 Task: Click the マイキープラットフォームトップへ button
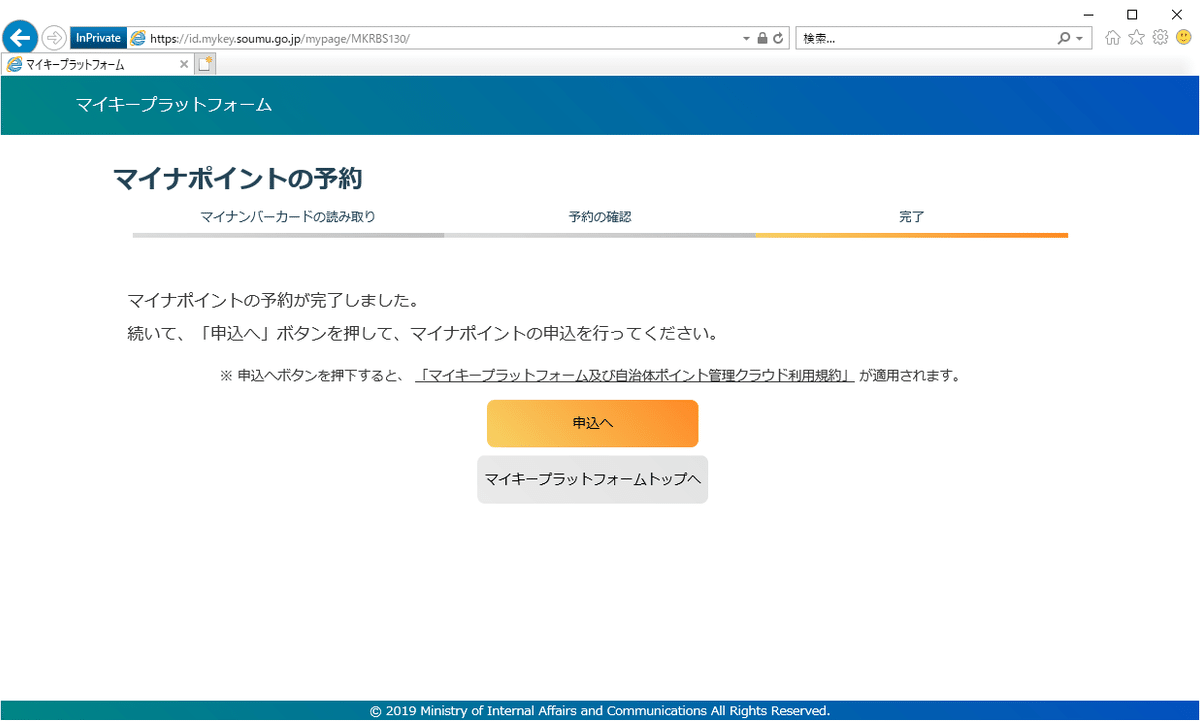[x=592, y=479]
